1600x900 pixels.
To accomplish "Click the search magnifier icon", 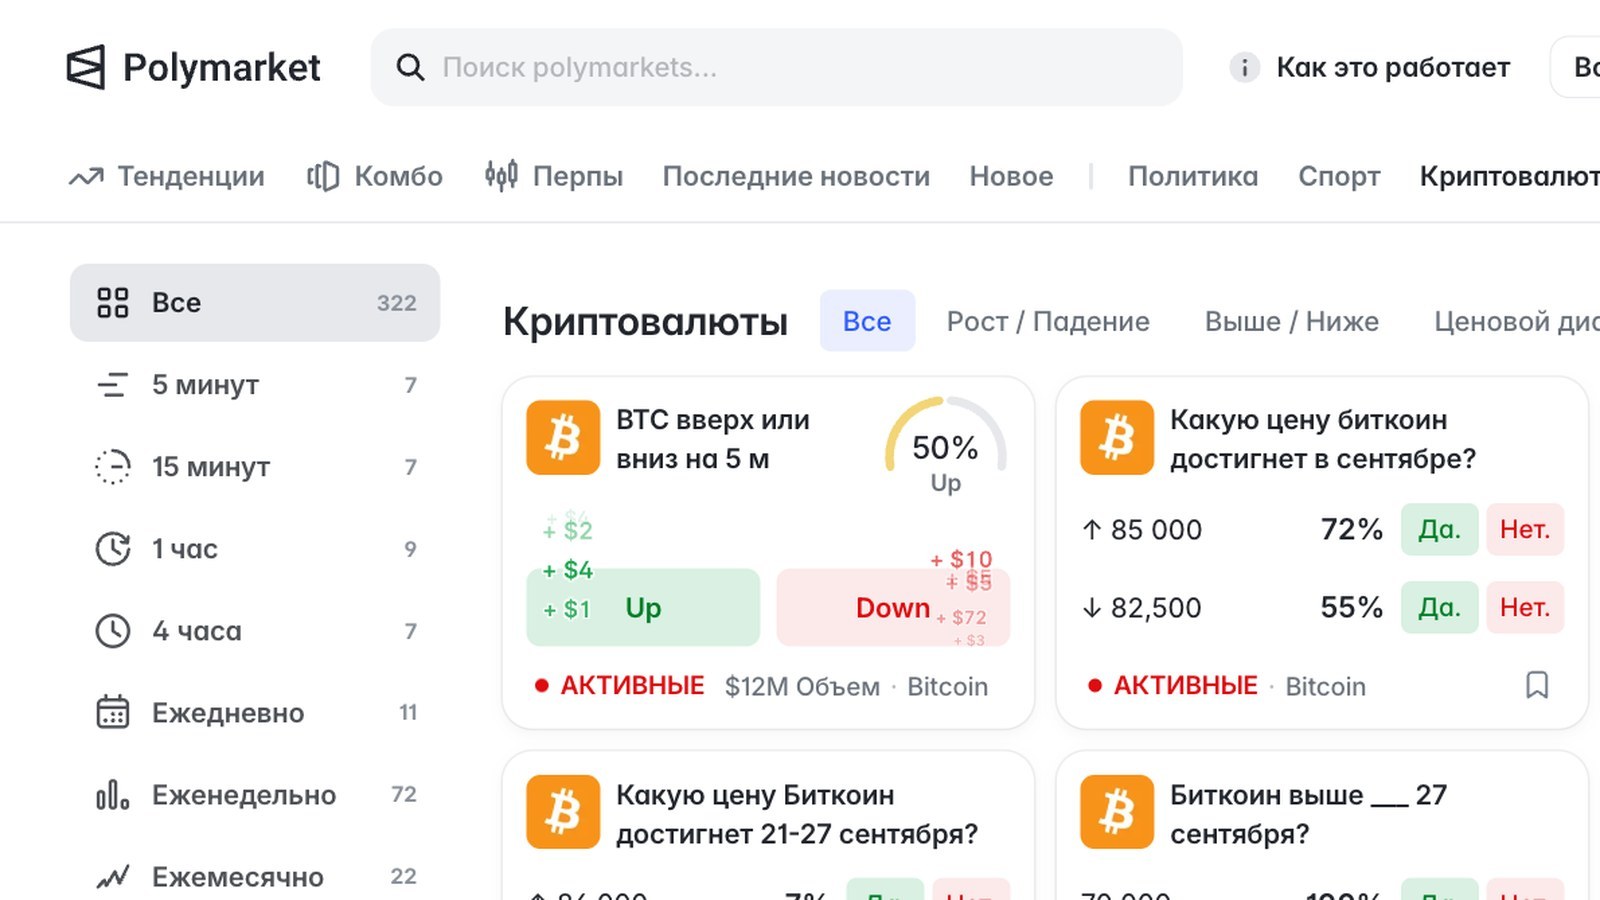I will (x=410, y=67).
